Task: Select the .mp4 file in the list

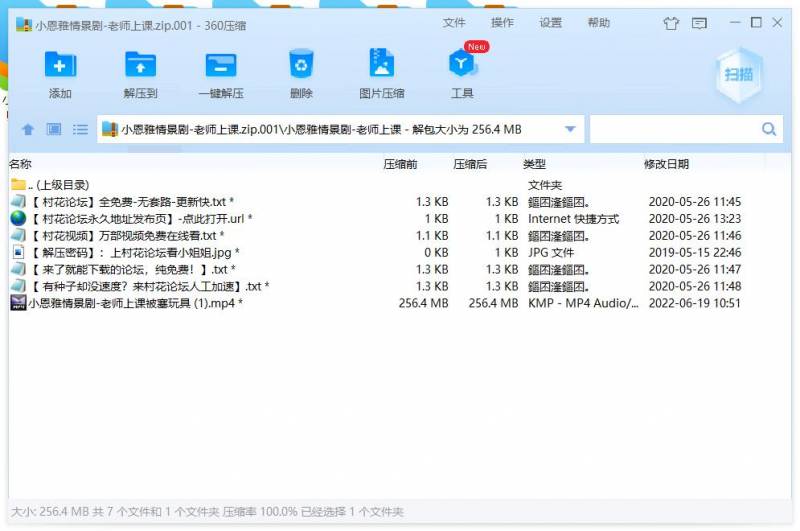Action: click(134, 304)
